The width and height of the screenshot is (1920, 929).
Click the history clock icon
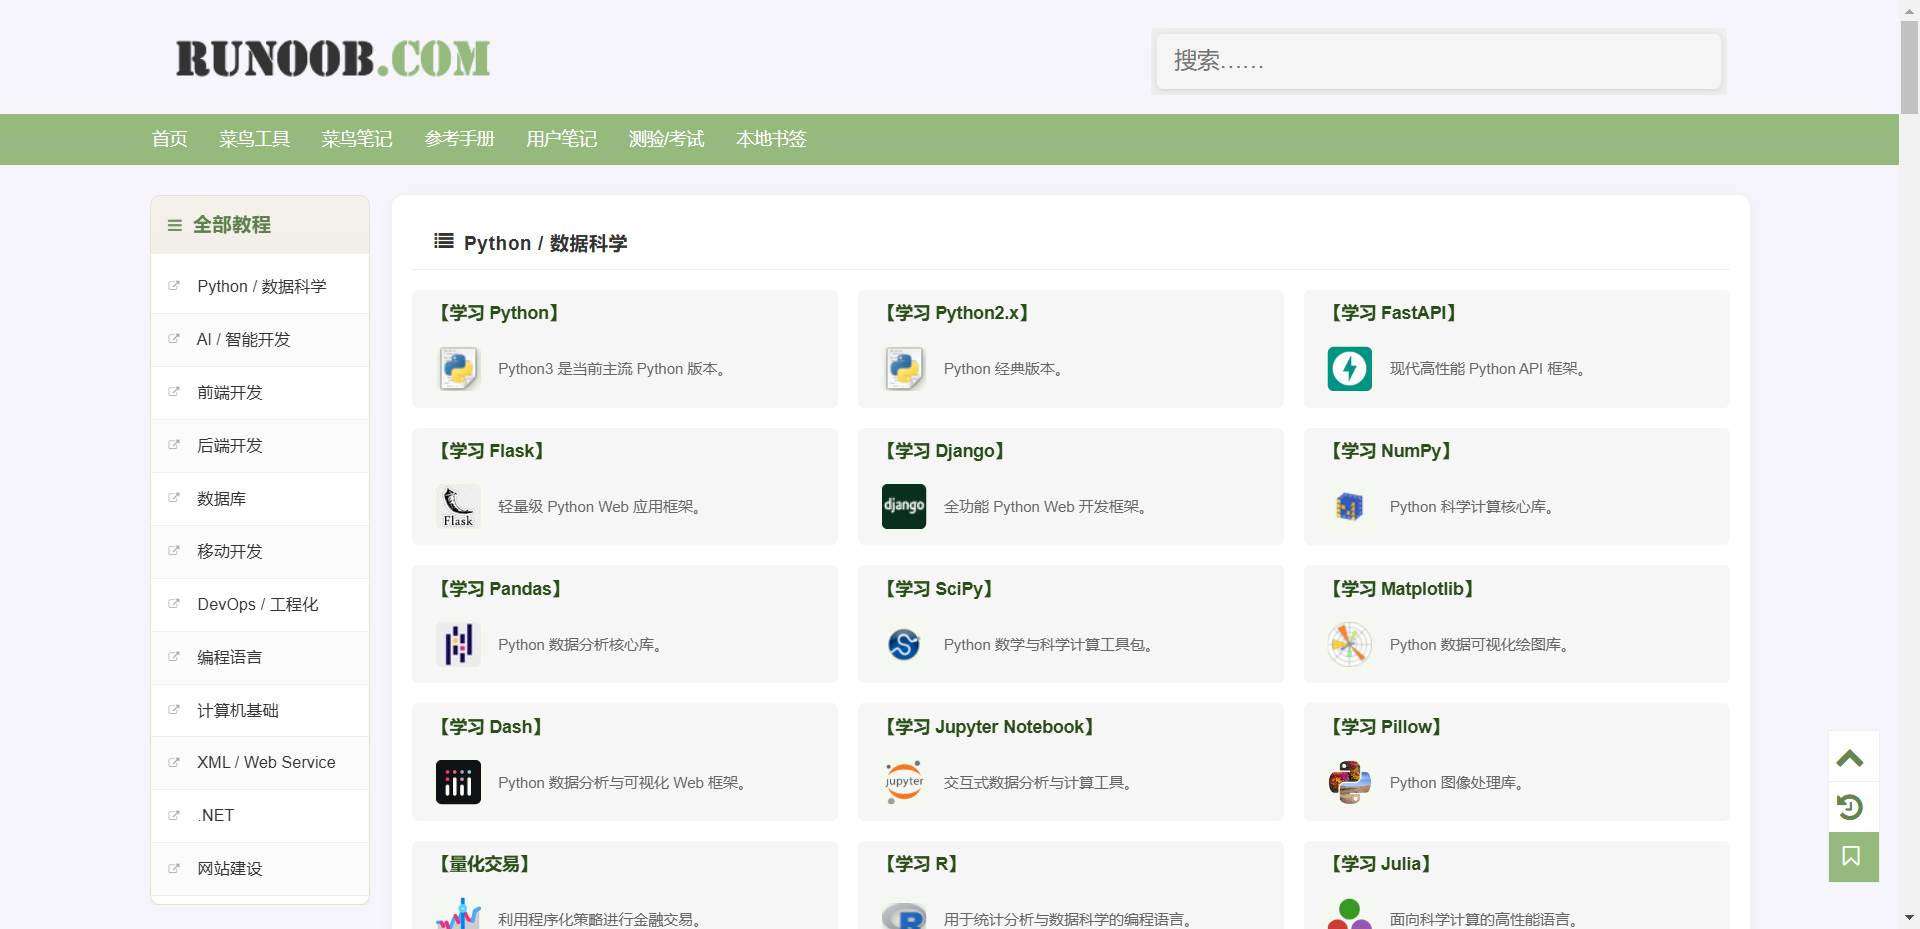click(x=1850, y=807)
